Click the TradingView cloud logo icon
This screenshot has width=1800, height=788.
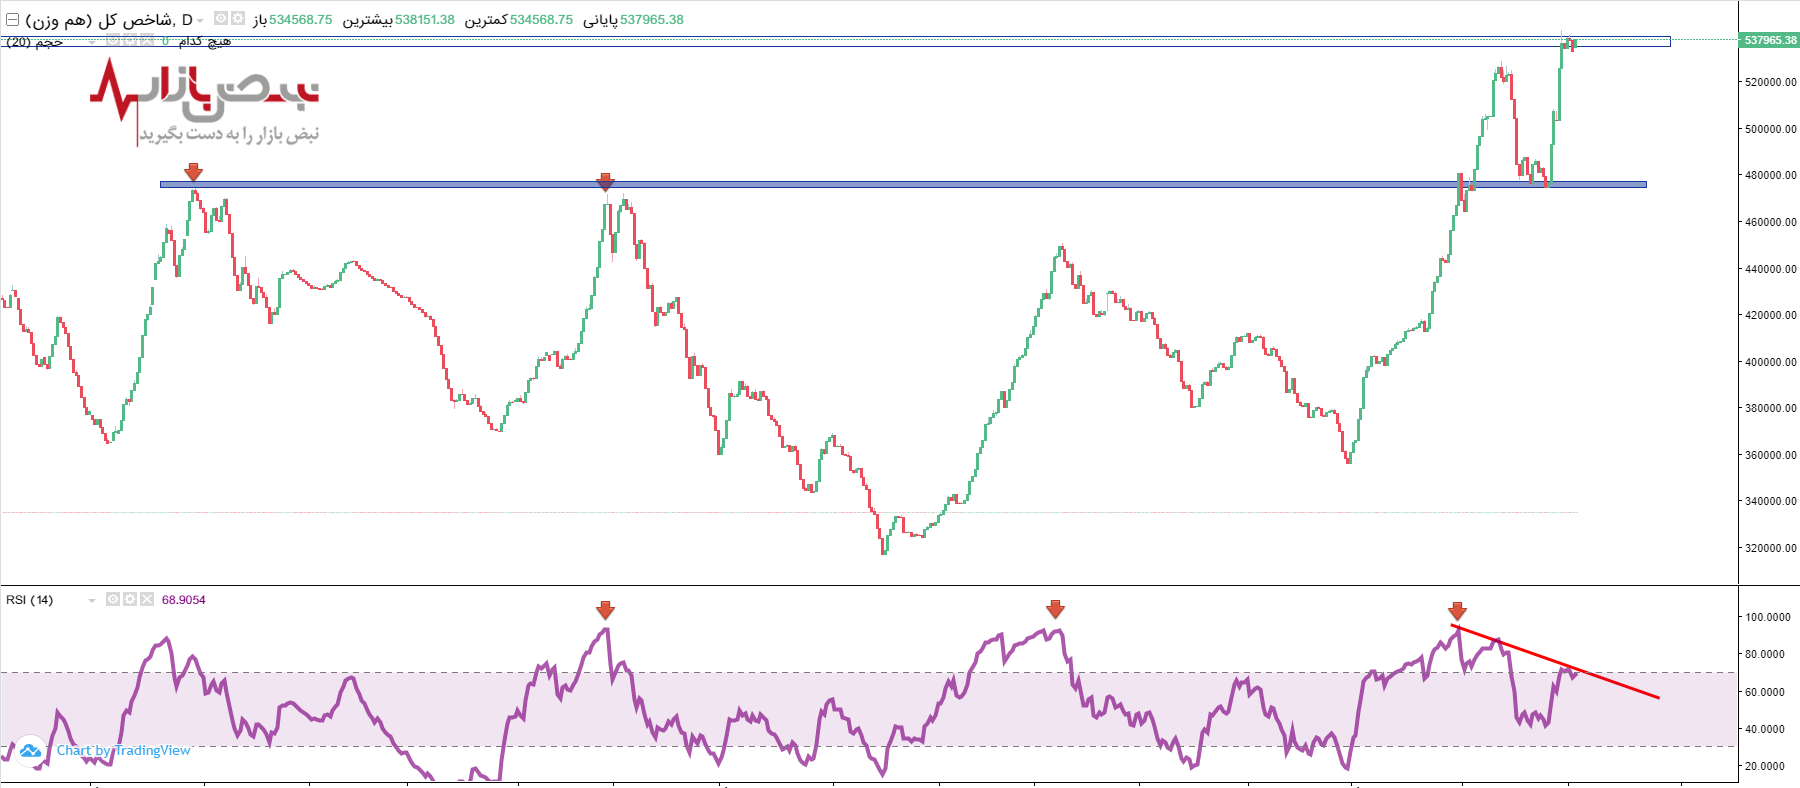coord(30,750)
